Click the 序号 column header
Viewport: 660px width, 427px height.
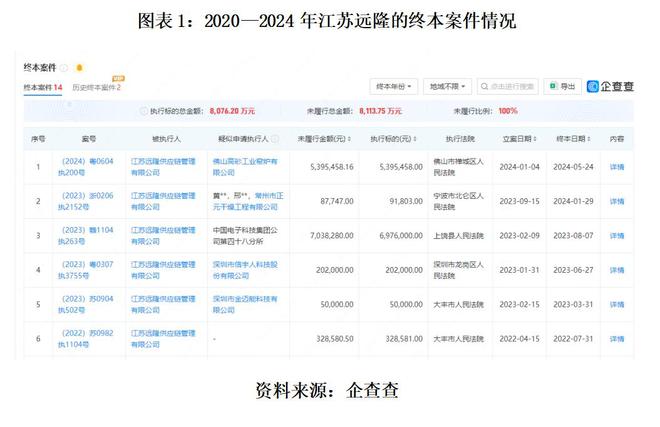click(38, 139)
